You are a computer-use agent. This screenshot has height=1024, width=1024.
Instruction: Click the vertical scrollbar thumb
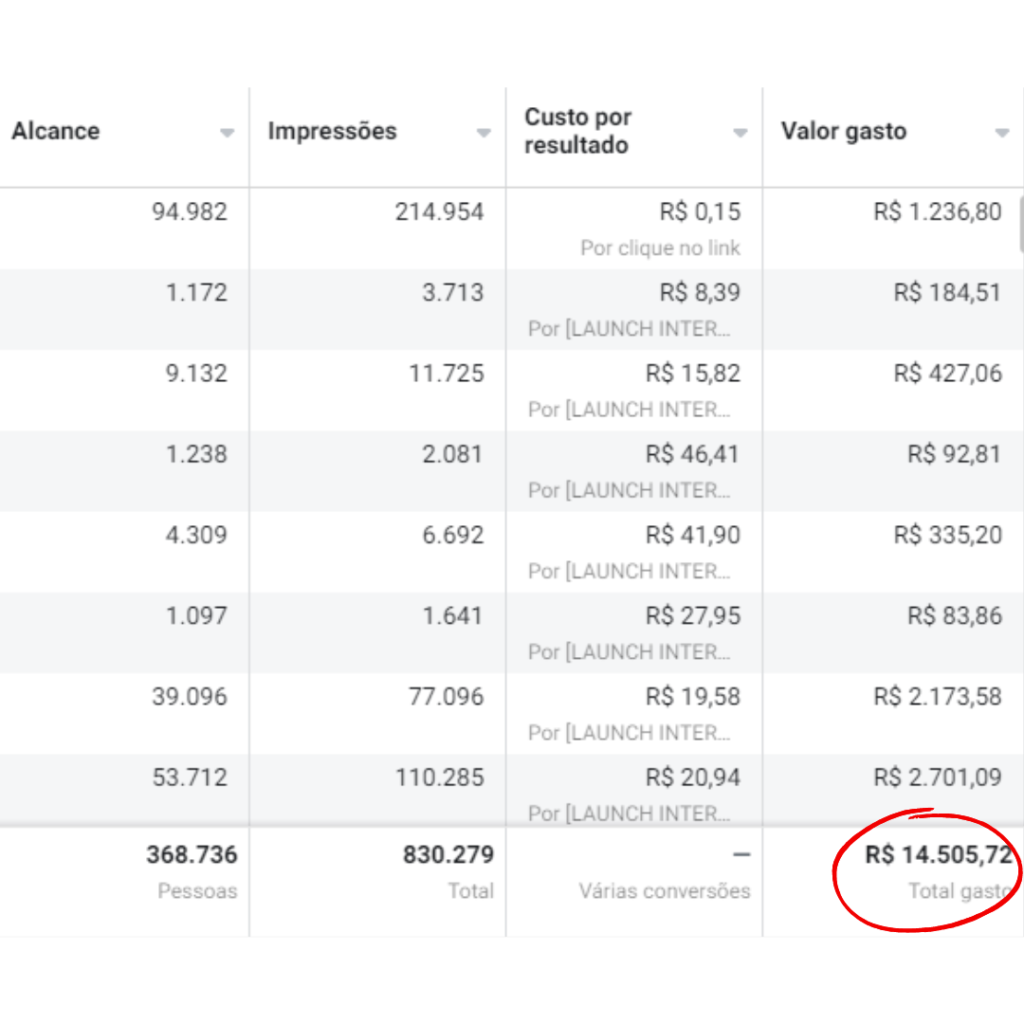point(1021,225)
